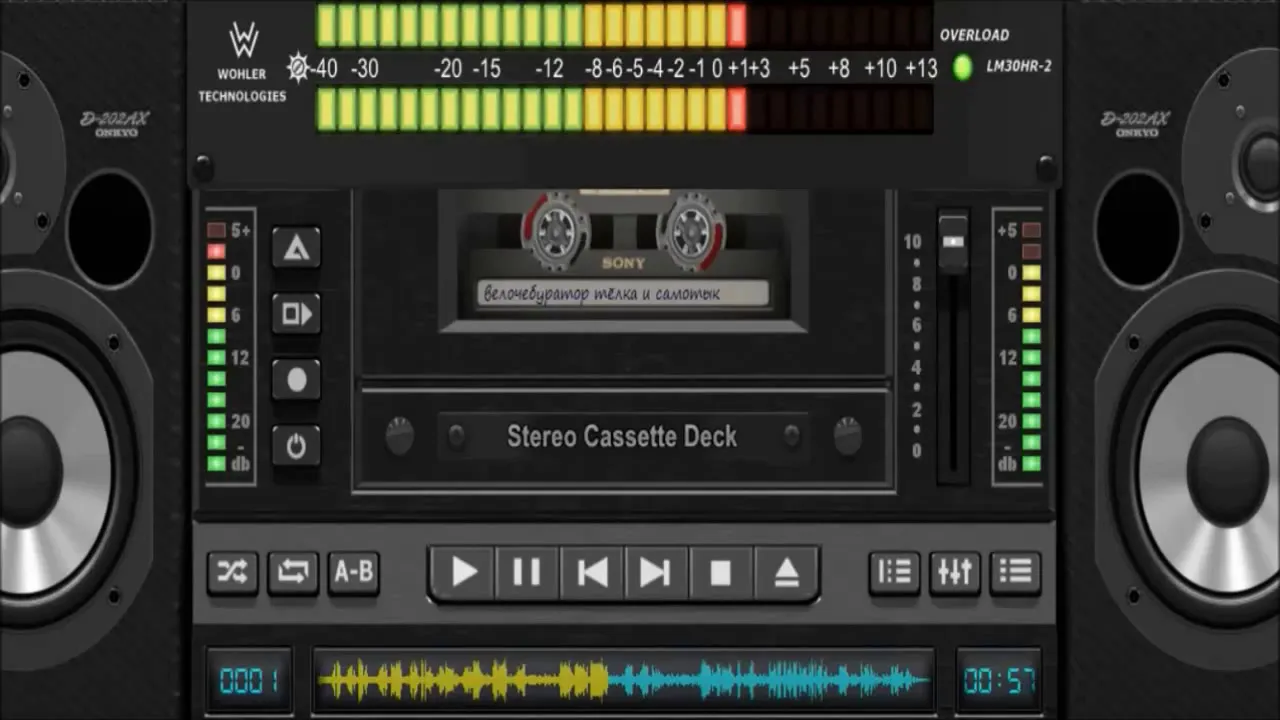Image resolution: width=1280 pixels, height=720 pixels.
Task: Click the right channel dB level meter
Action: click(x=1019, y=346)
